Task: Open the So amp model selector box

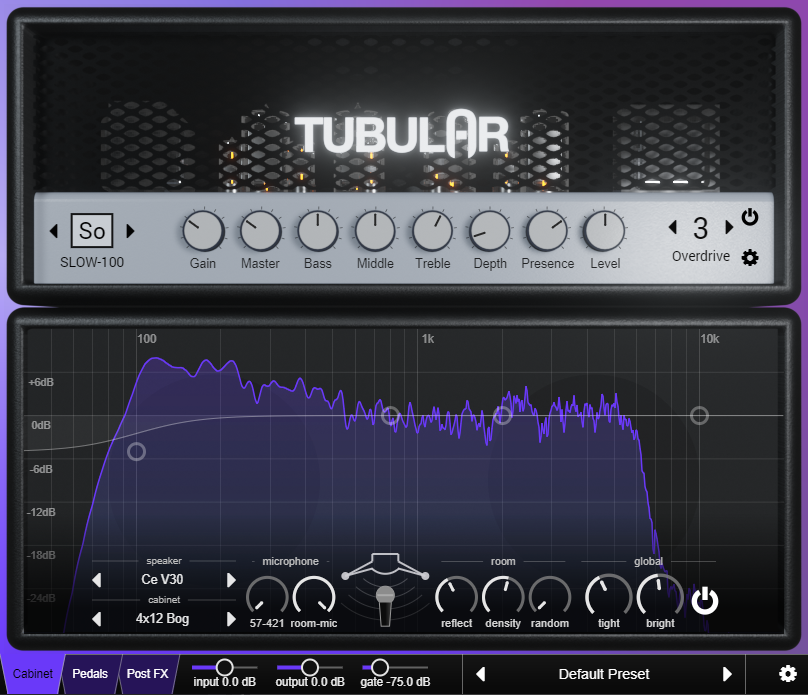Action: click(92, 230)
